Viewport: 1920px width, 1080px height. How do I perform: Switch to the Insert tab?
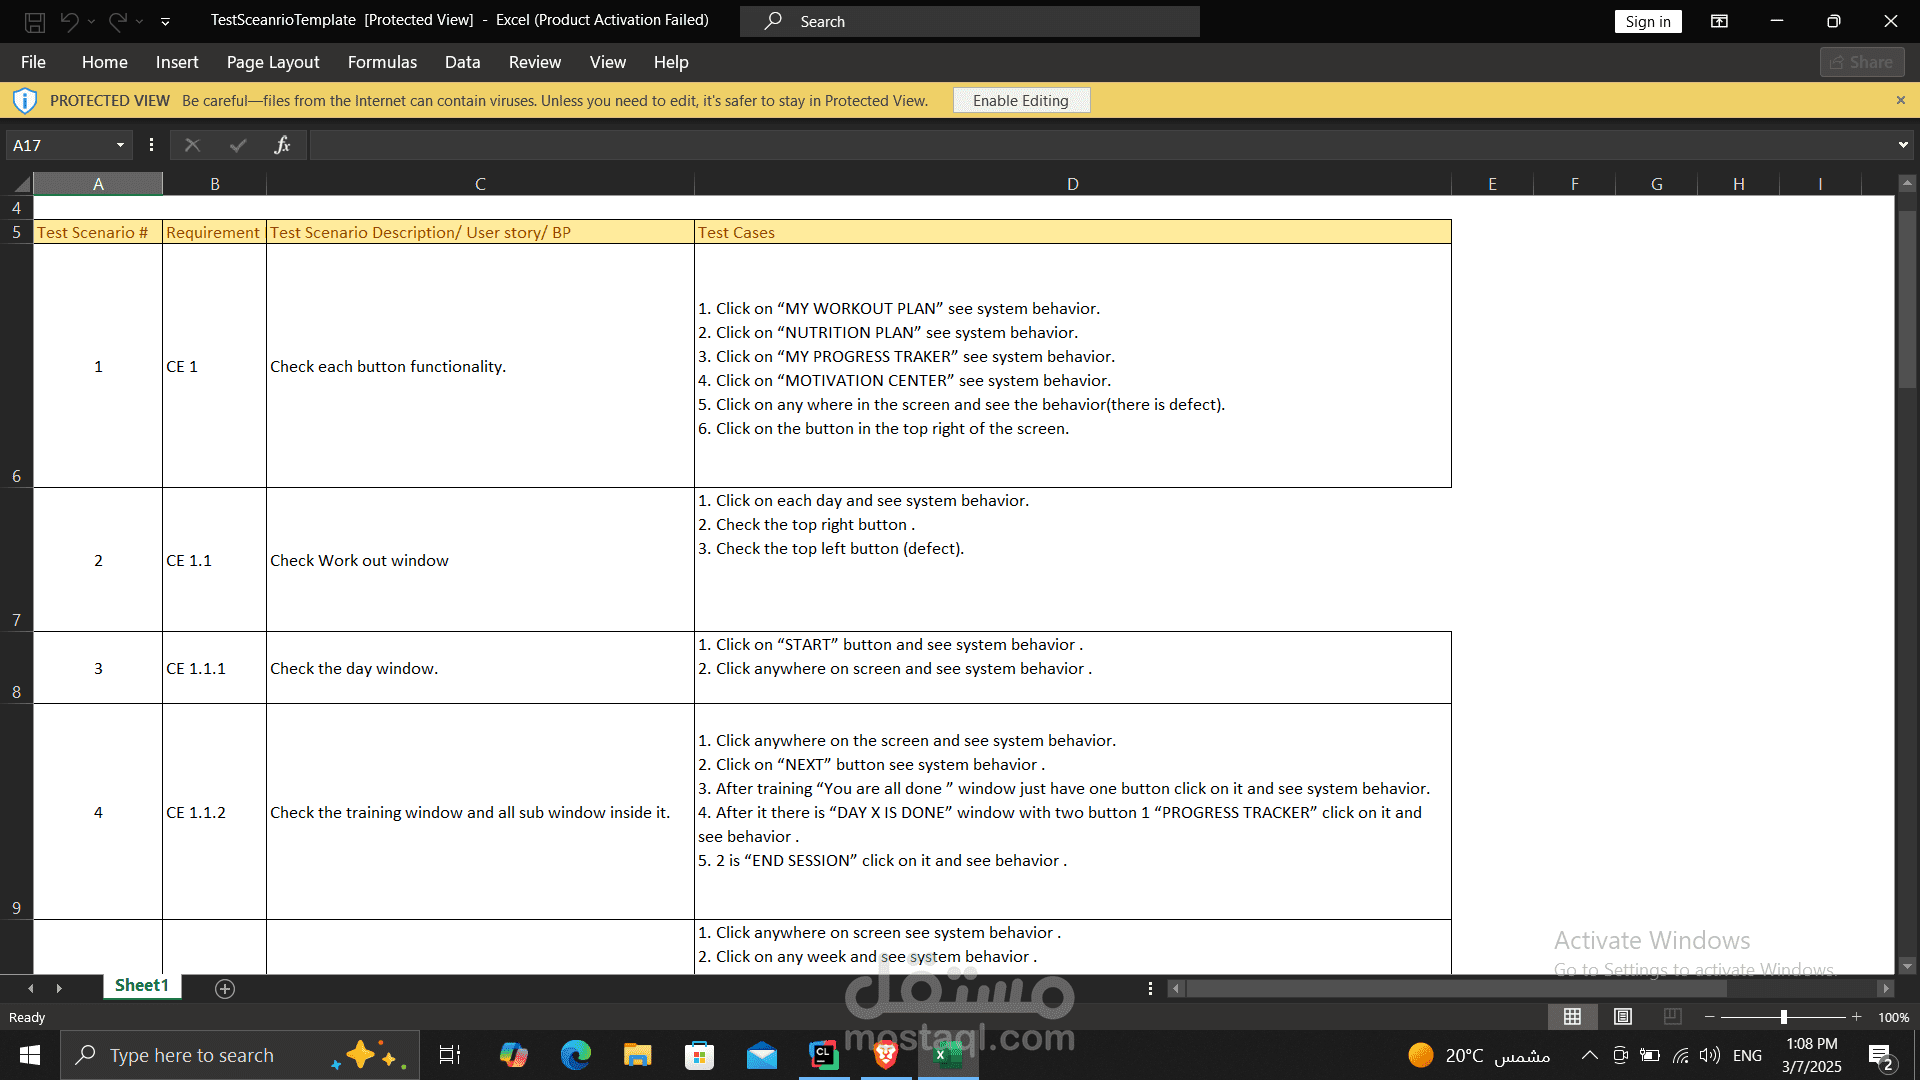pyautogui.click(x=177, y=62)
